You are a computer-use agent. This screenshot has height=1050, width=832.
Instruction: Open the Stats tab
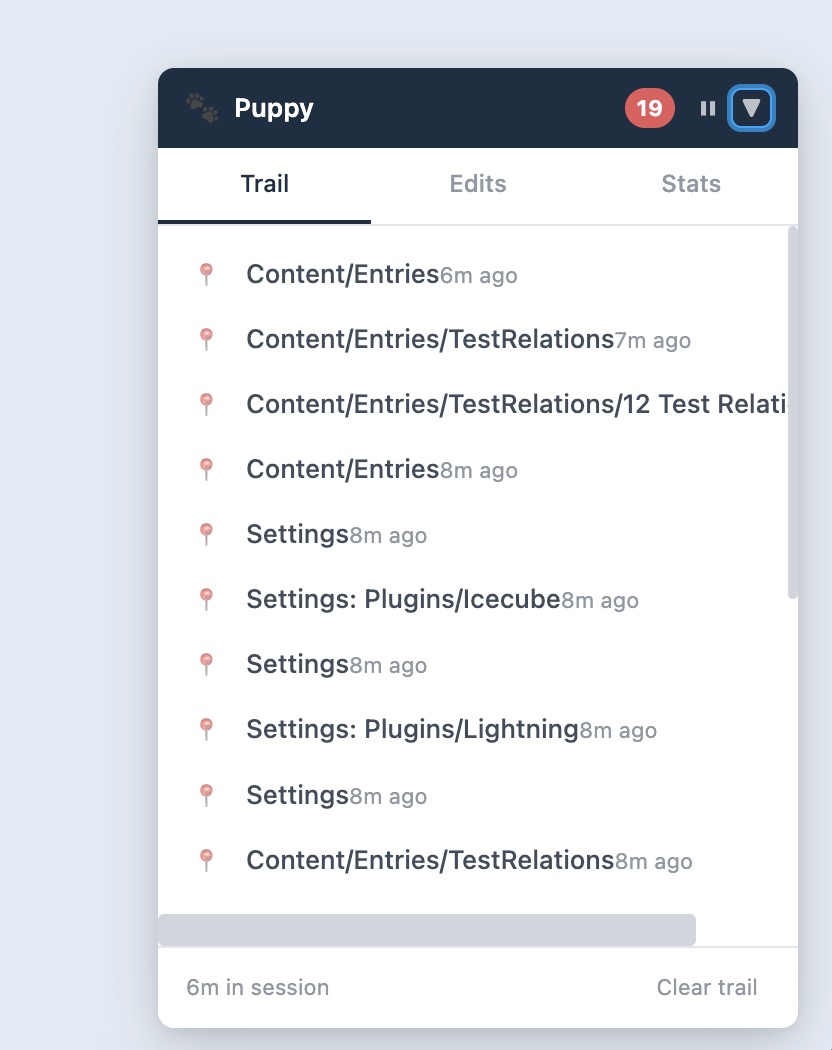[x=691, y=183]
